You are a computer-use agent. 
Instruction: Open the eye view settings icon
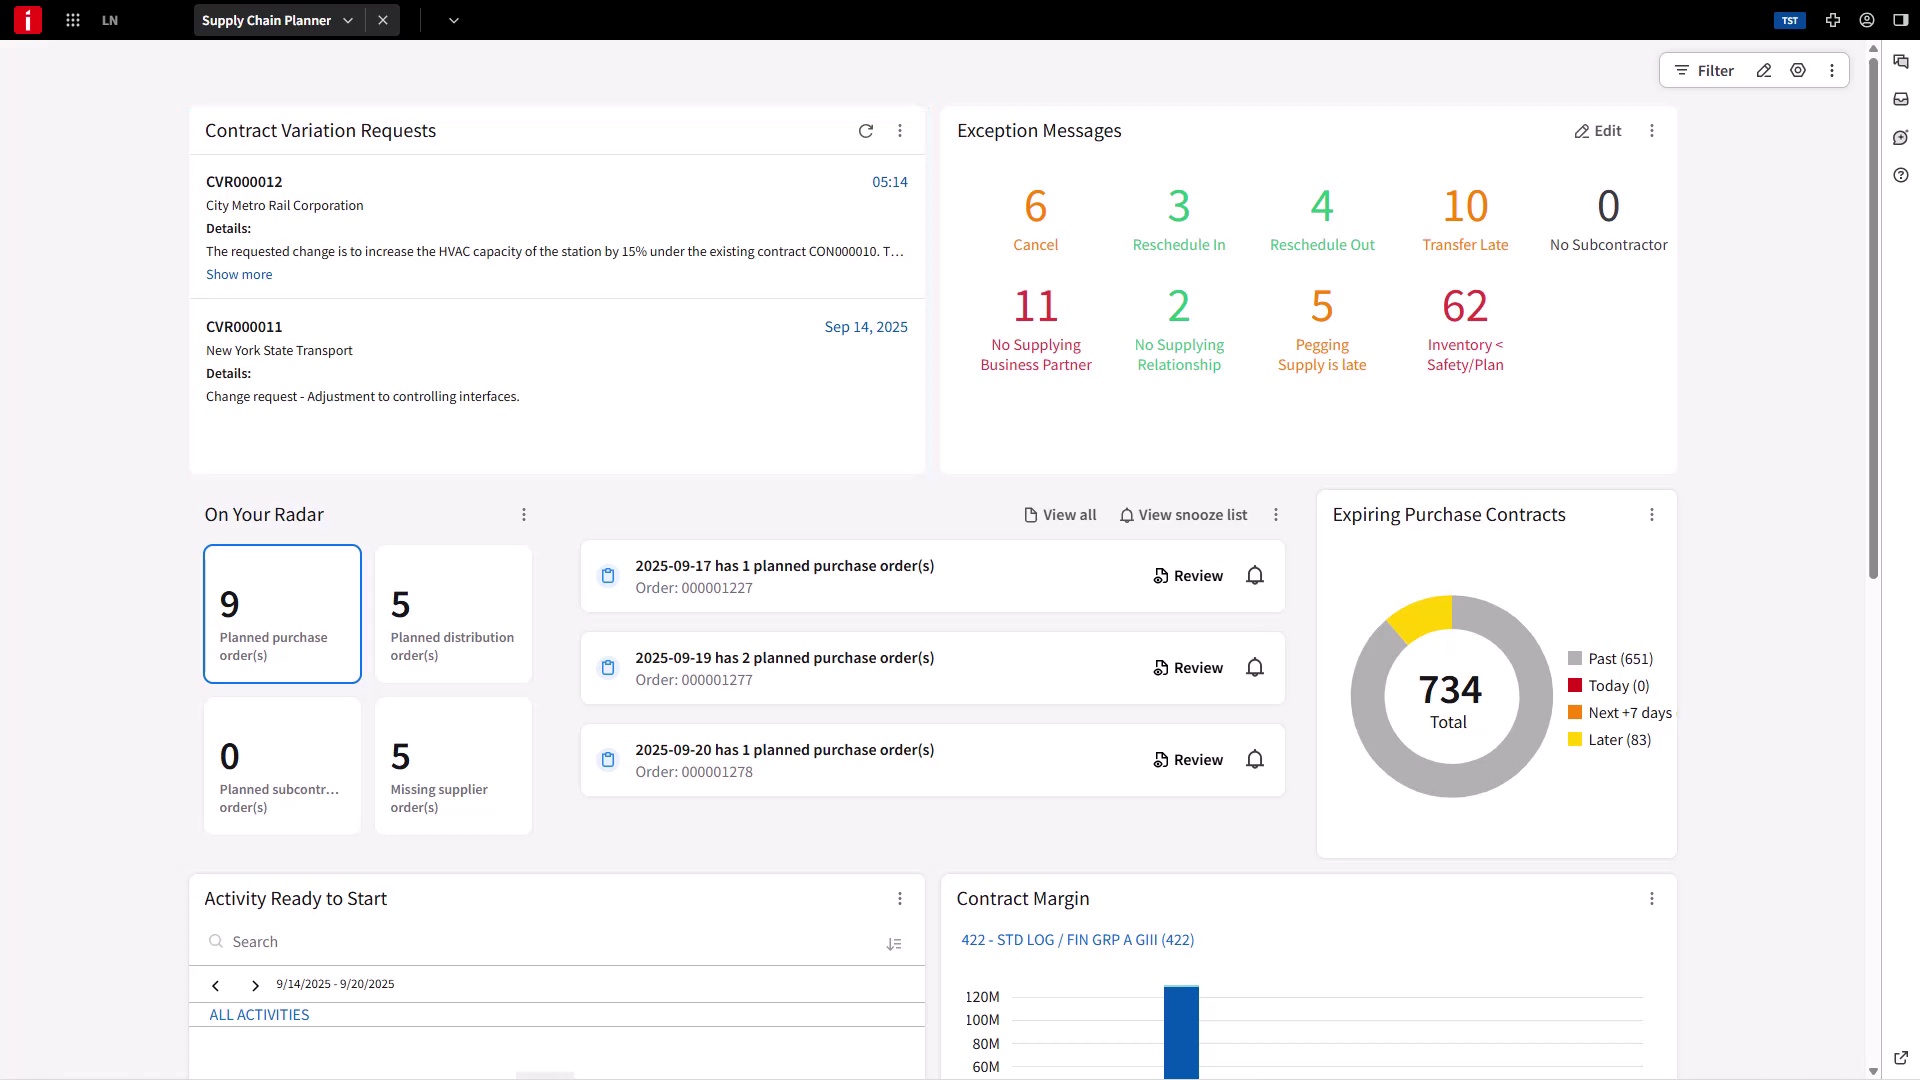tap(1798, 71)
